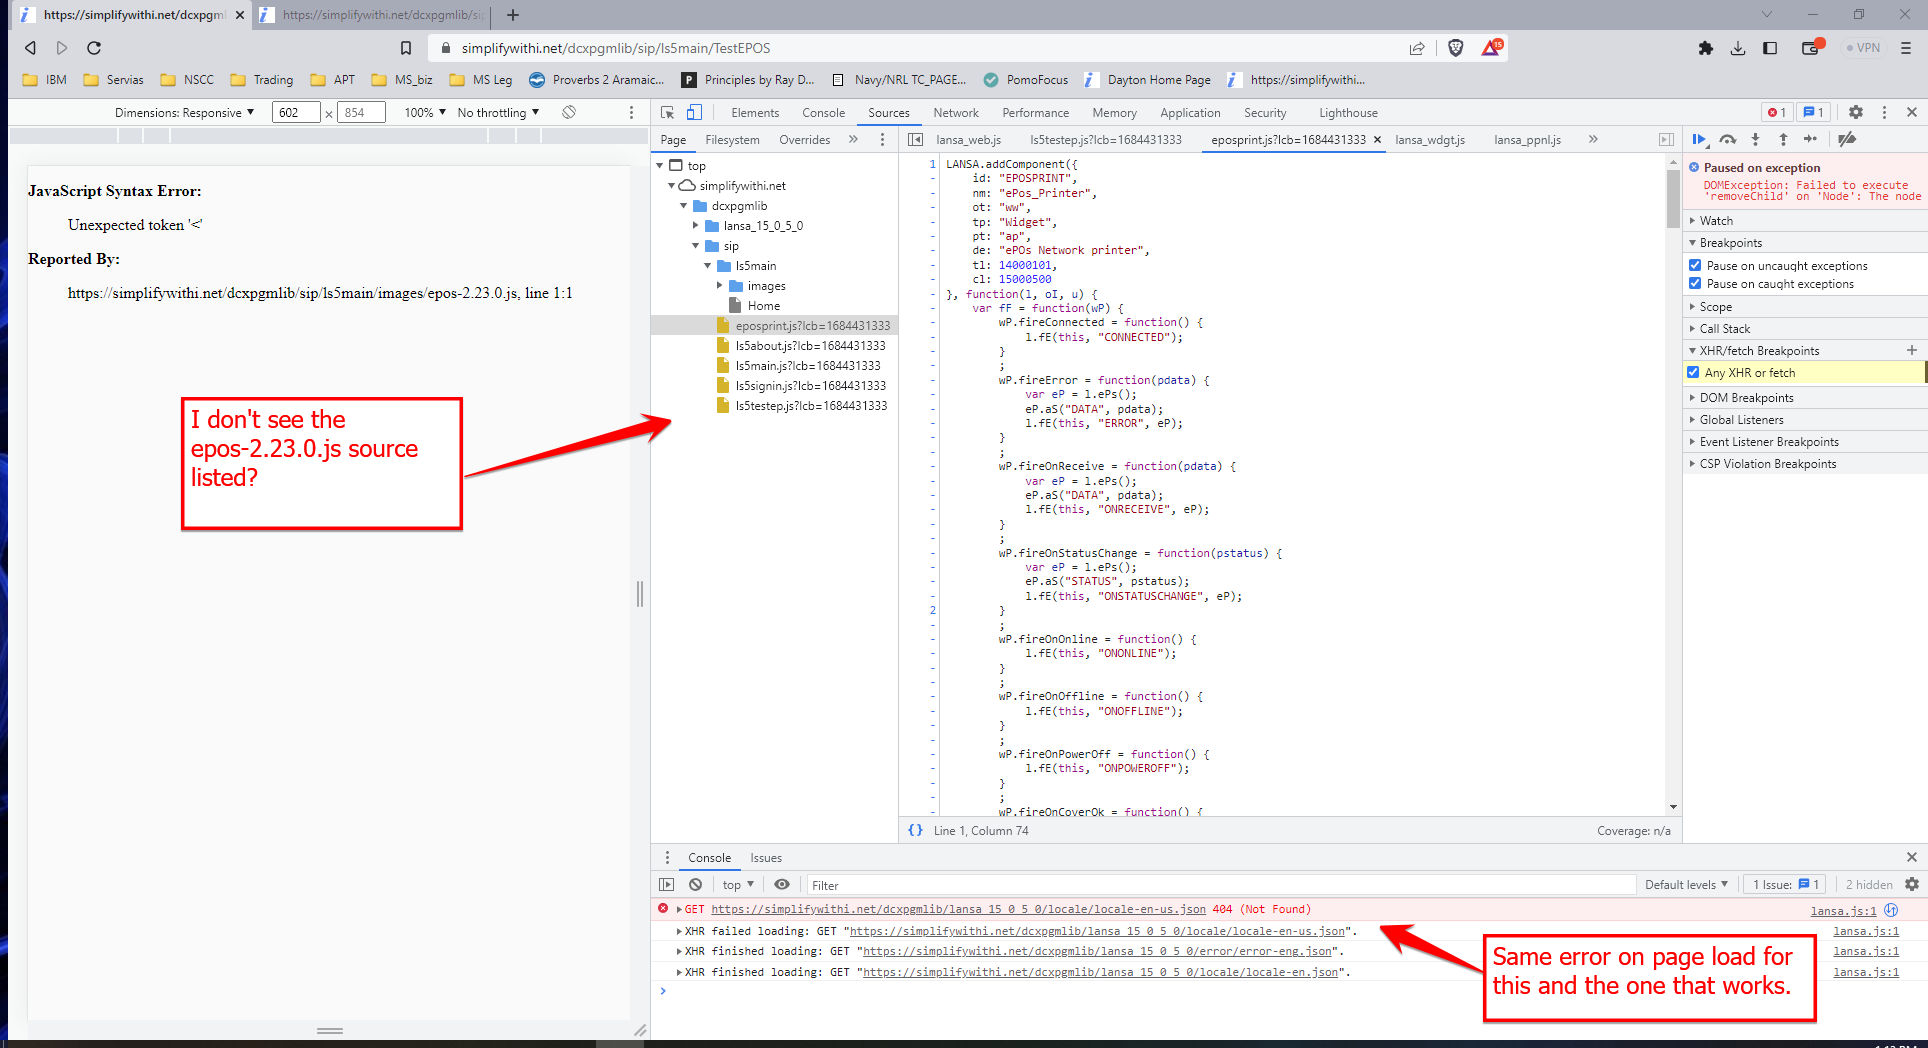Go back with browser back arrow
Viewport: 1928px width, 1048px height.
pos(30,48)
